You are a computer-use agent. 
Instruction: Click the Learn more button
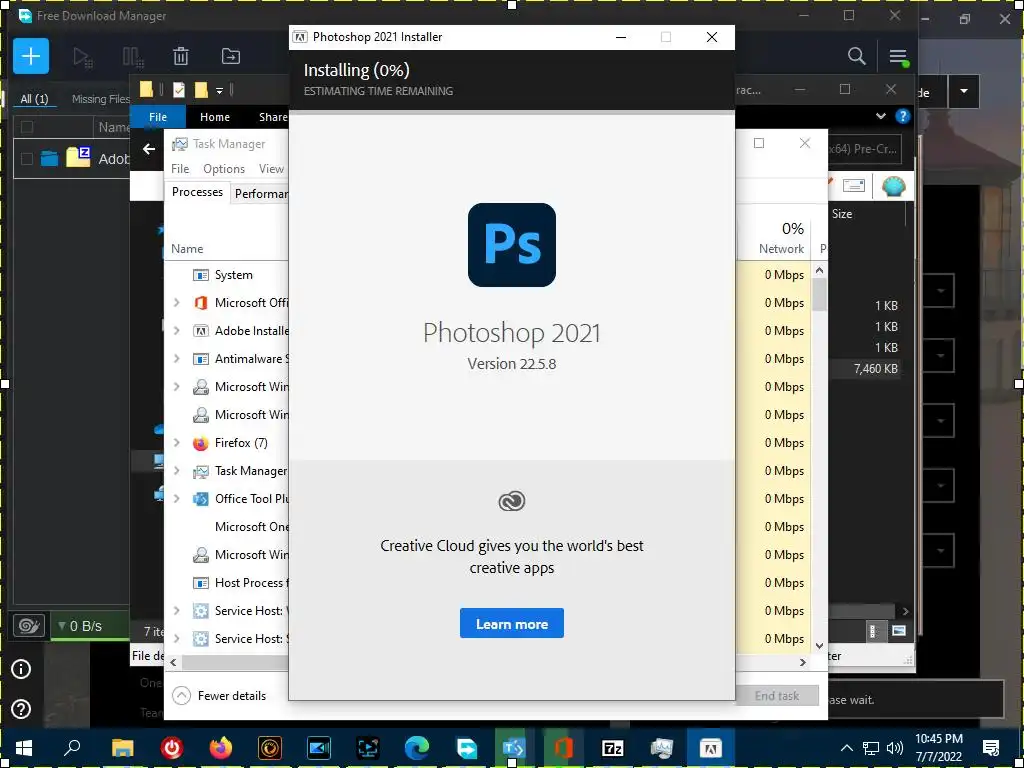(511, 624)
